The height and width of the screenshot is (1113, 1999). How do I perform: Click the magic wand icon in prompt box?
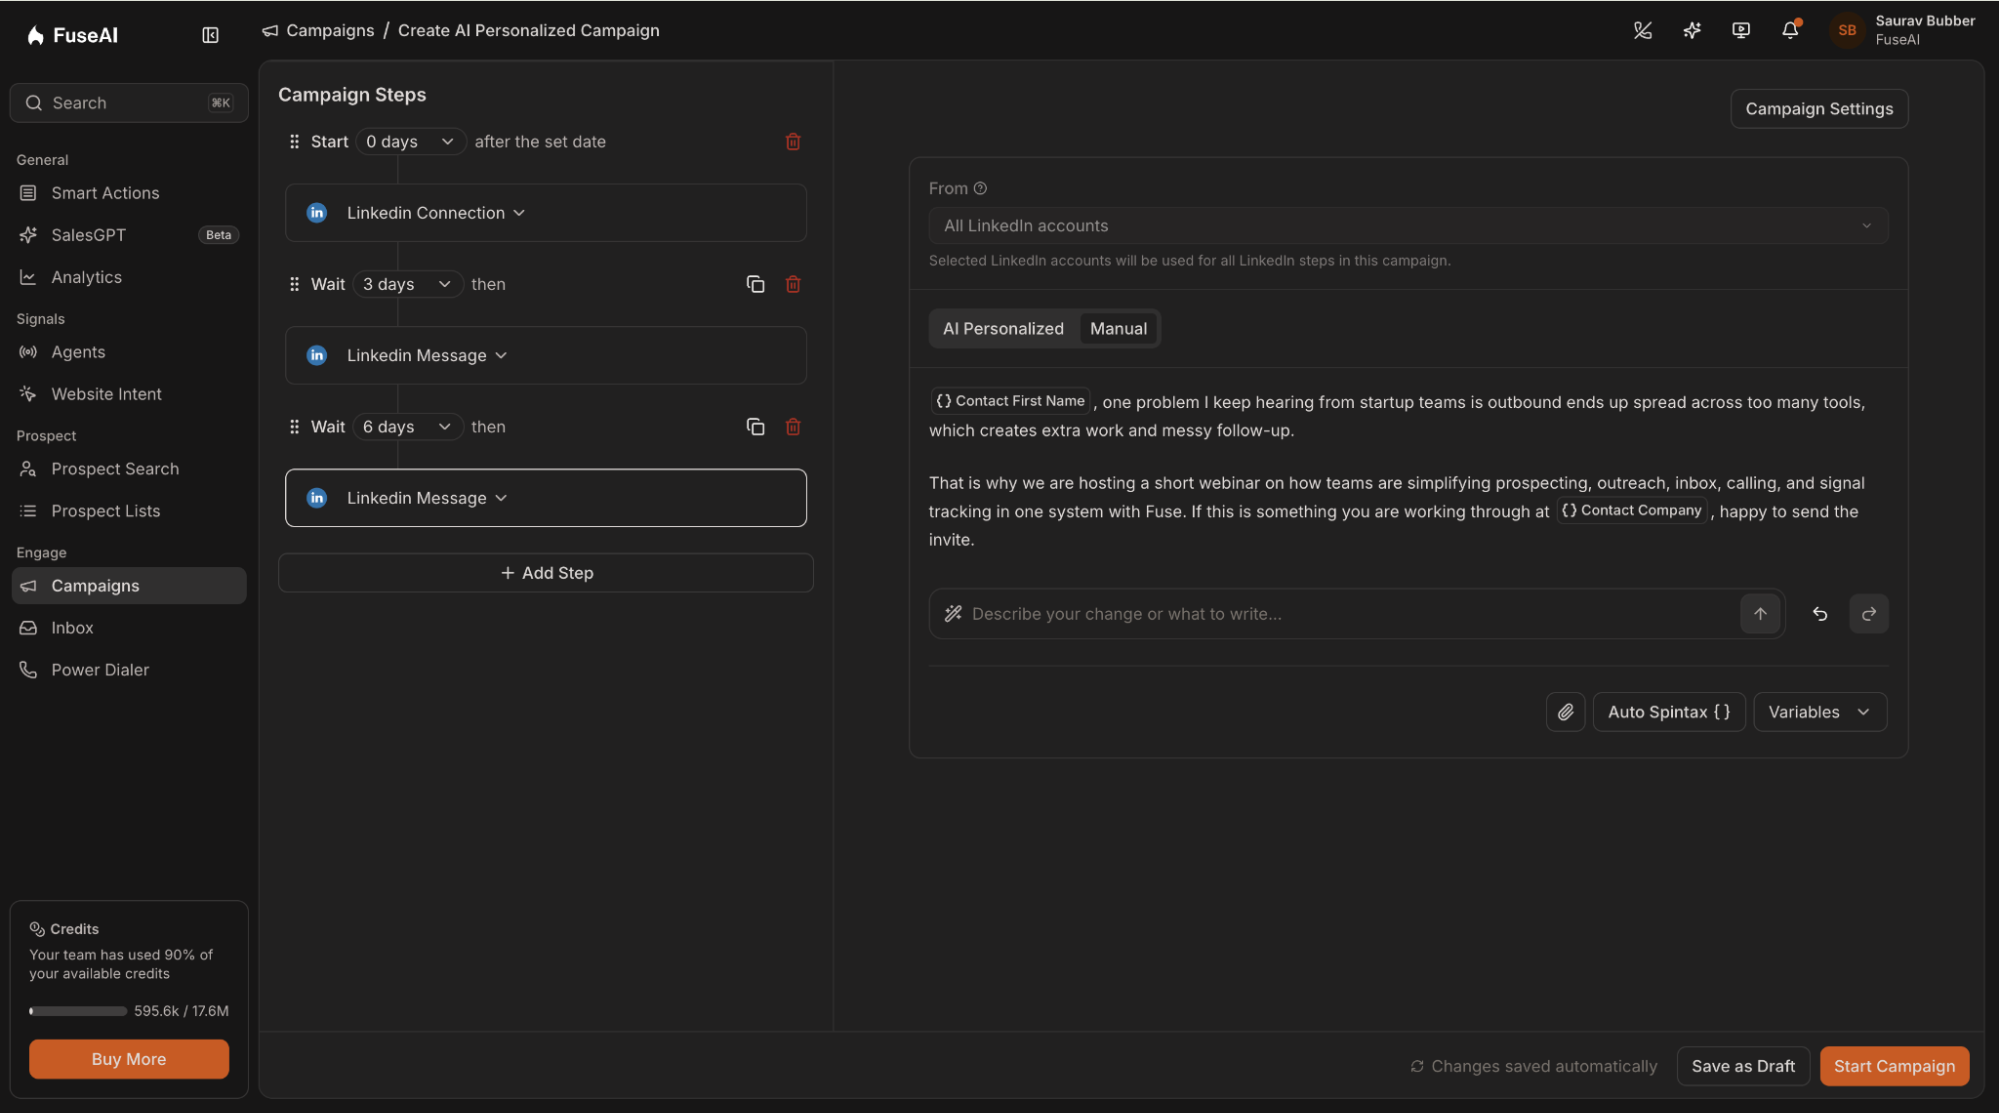click(x=953, y=614)
